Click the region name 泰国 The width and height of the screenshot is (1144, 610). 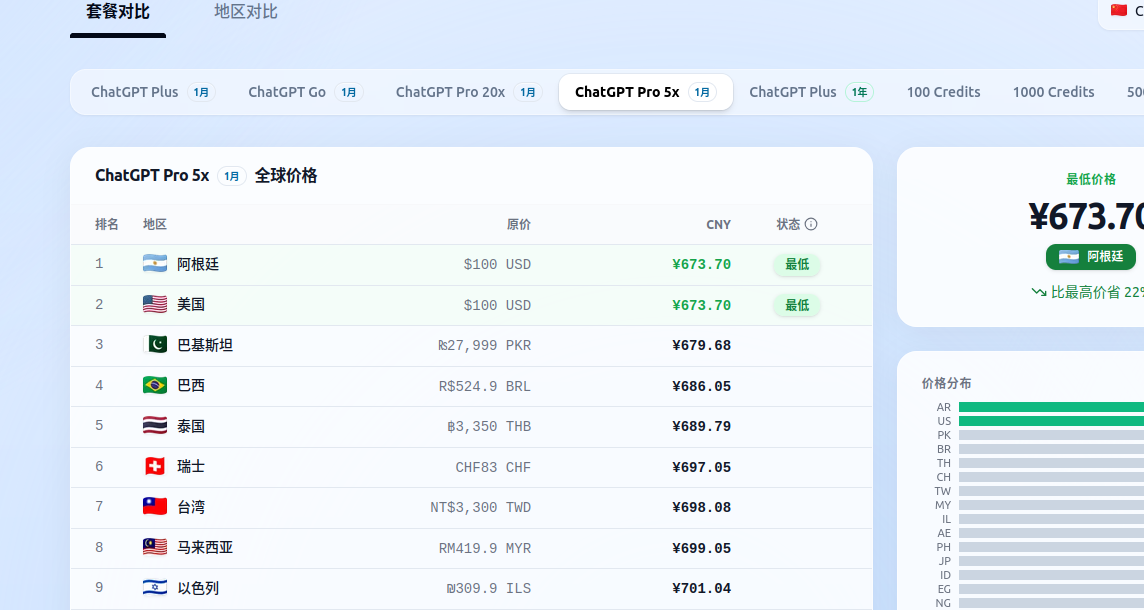pyautogui.click(x=191, y=426)
